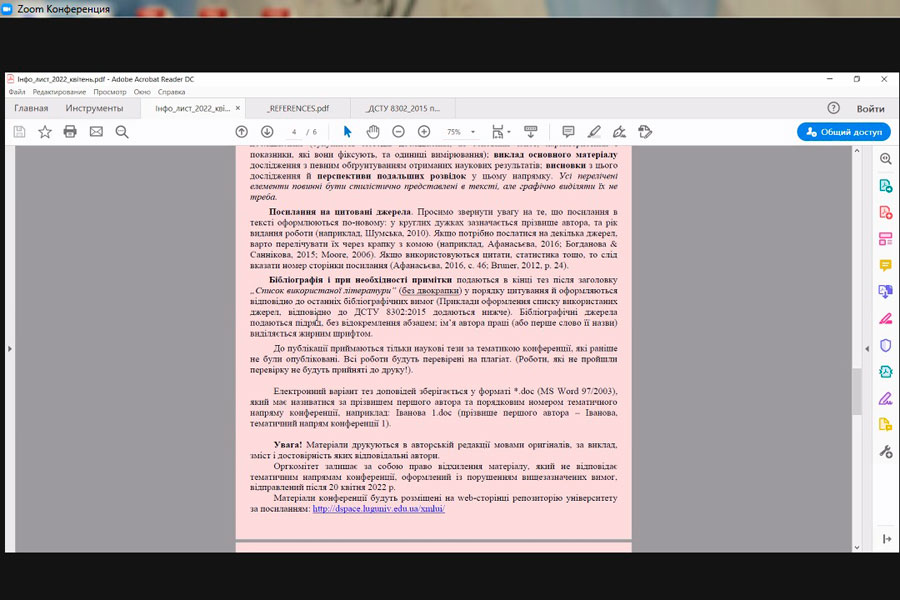Print the document using the printer icon
Image resolution: width=900 pixels, height=600 pixels.
pos(70,131)
